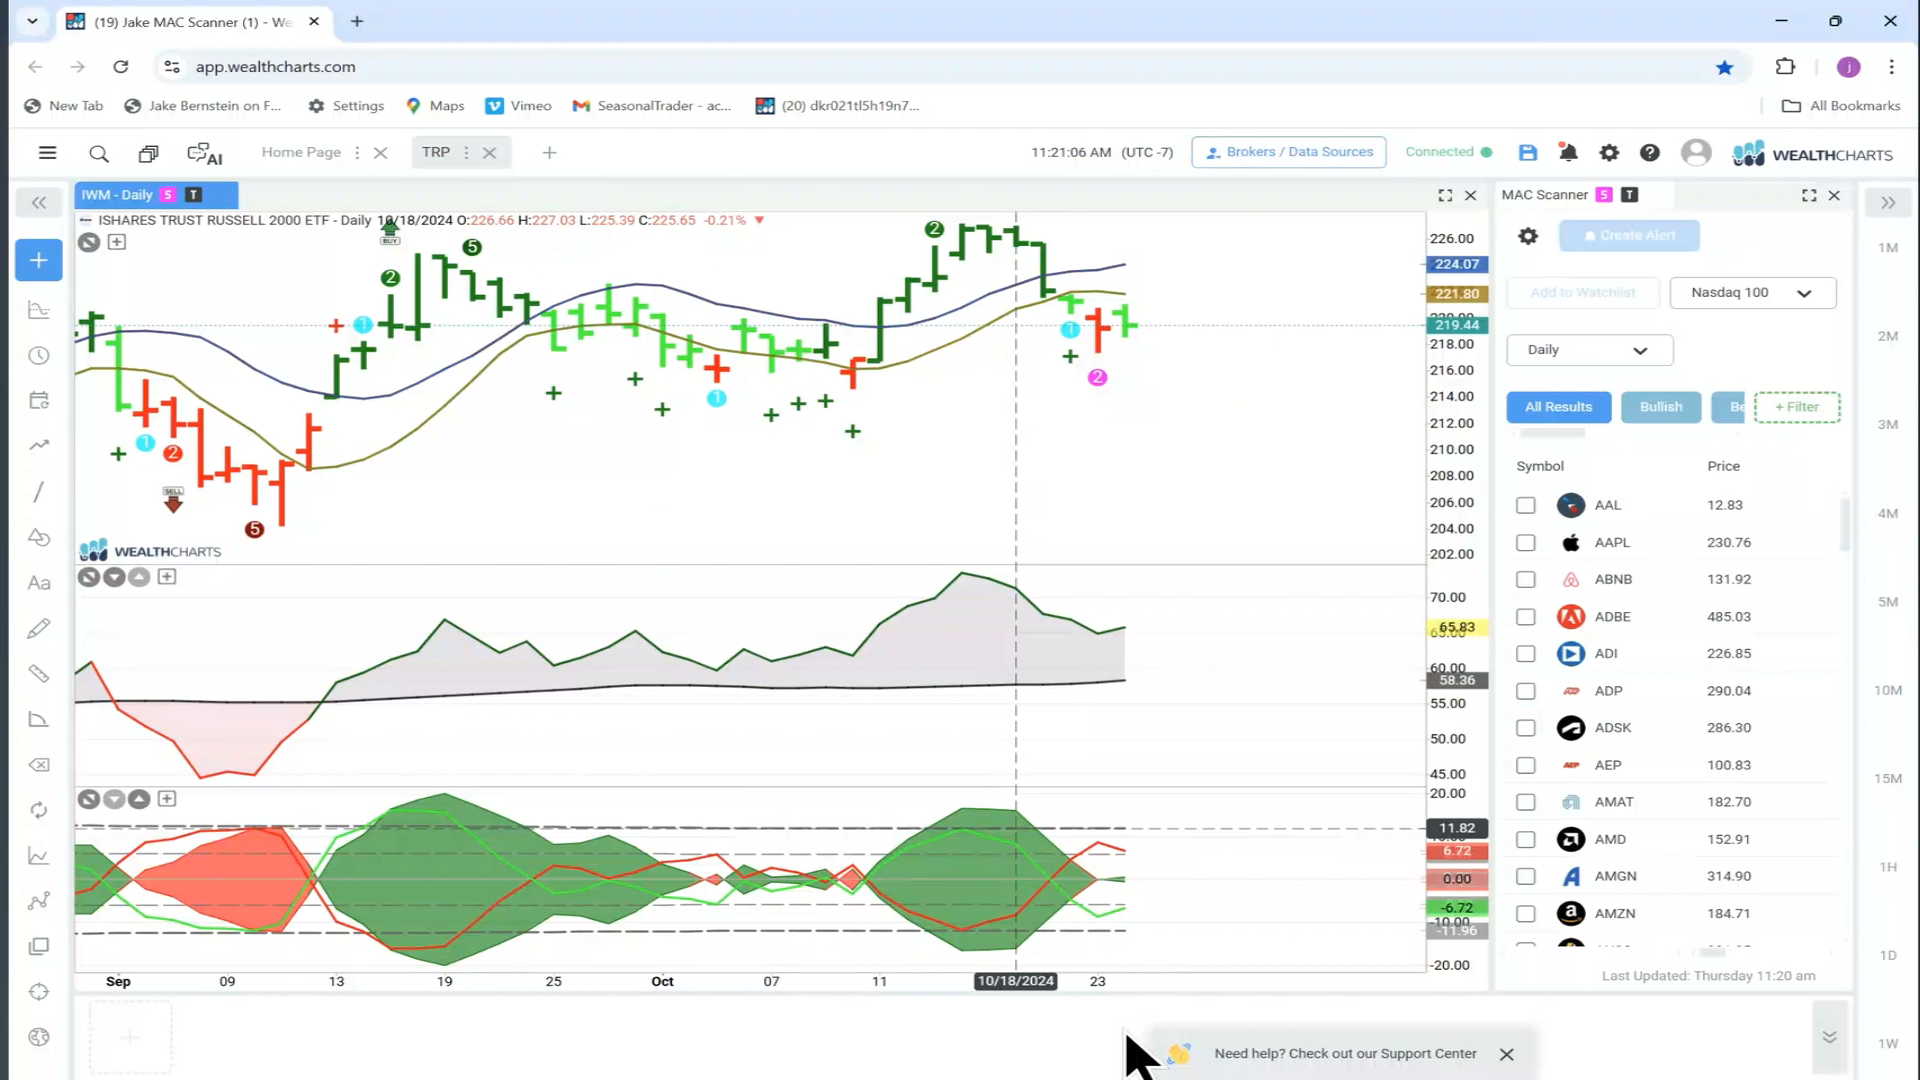Show Bullish results tab

tap(1661, 407)
